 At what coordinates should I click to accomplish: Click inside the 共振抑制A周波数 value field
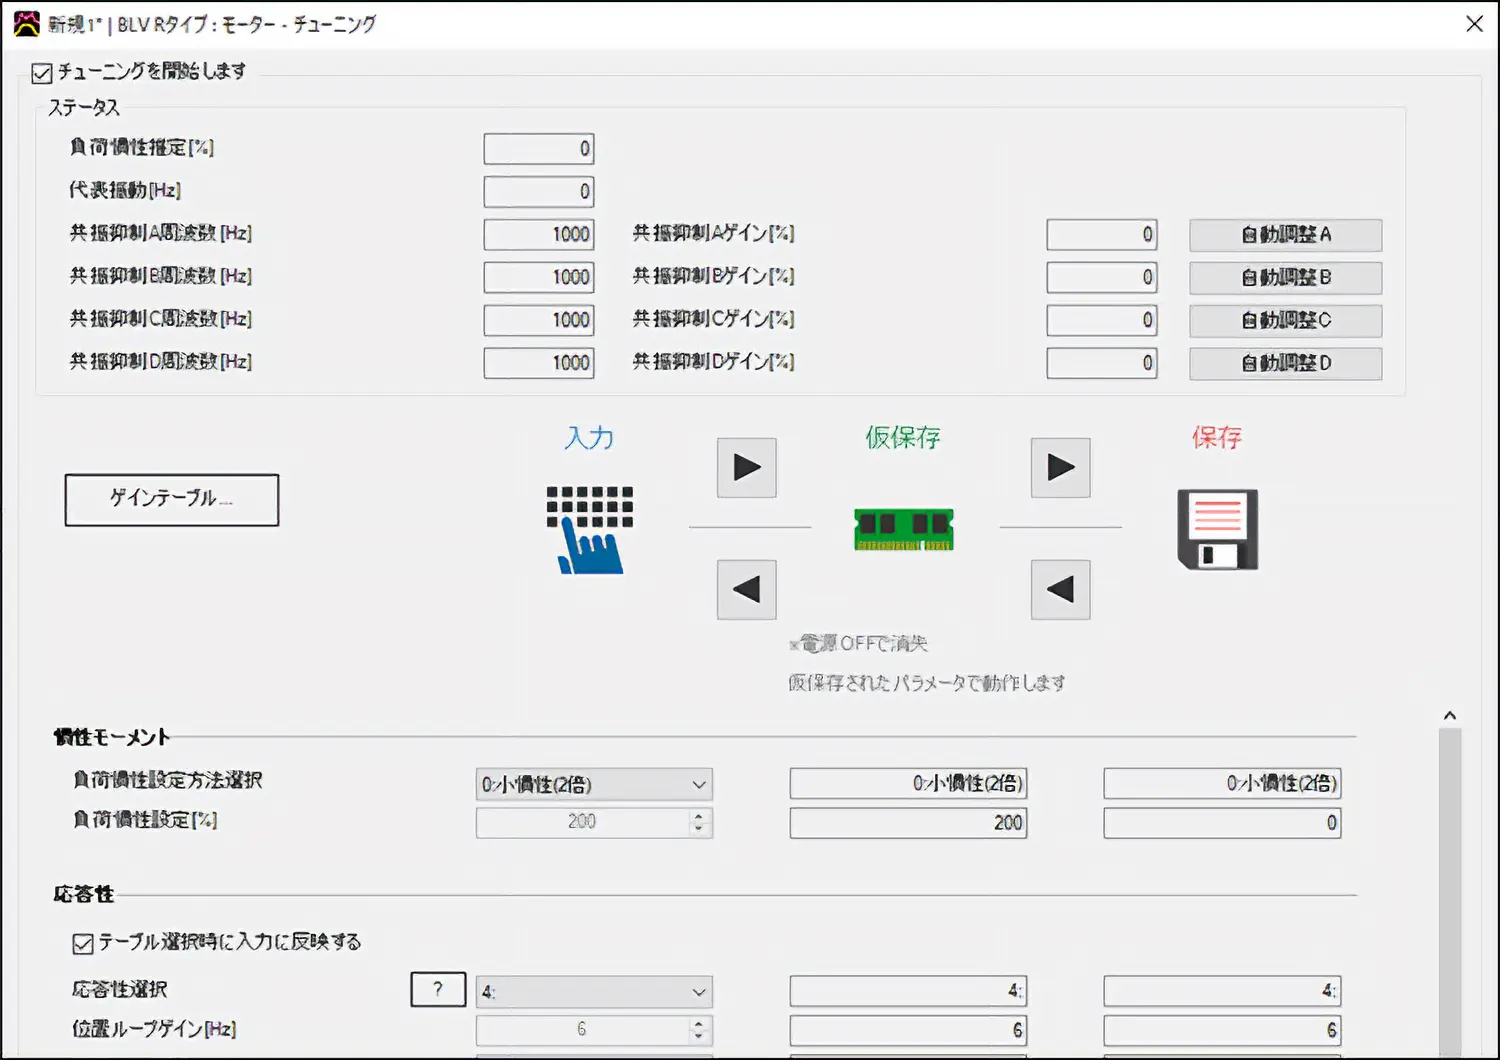tap(538, 234)
